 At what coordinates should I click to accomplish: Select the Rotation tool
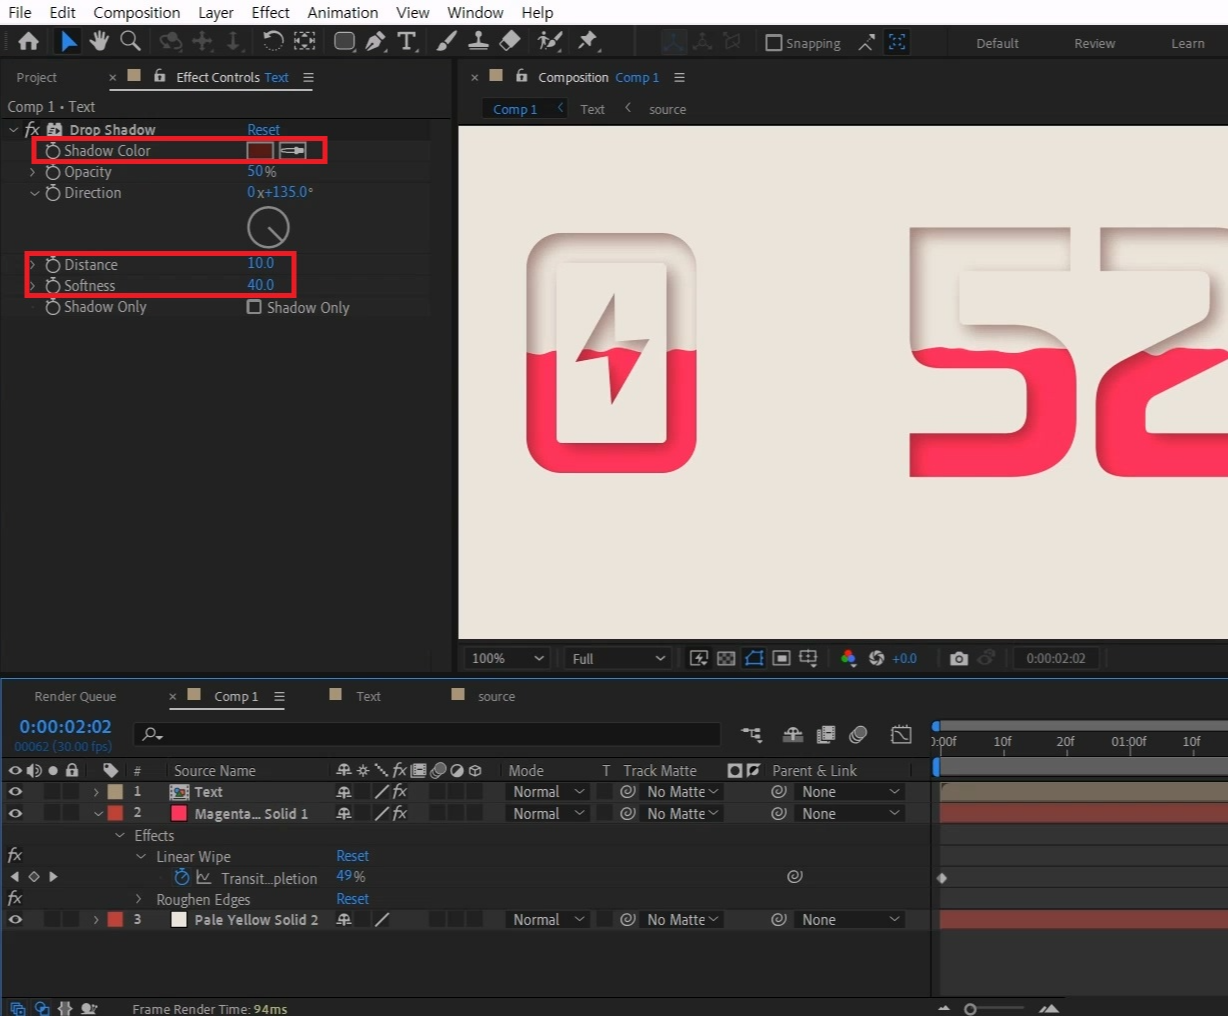coord(273,41)
